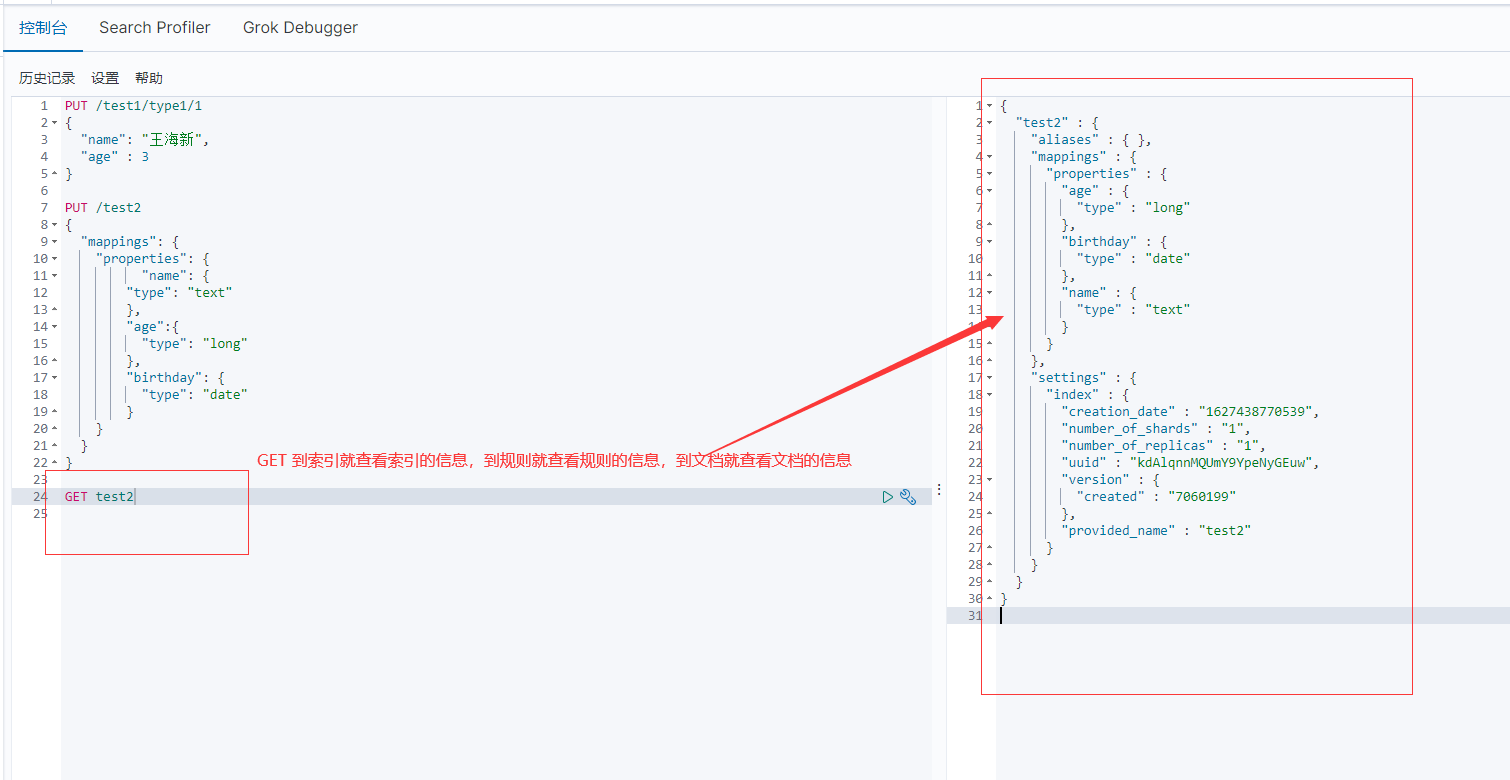
Task: Open 历史记录 history
Action: [x=47, y=78]
